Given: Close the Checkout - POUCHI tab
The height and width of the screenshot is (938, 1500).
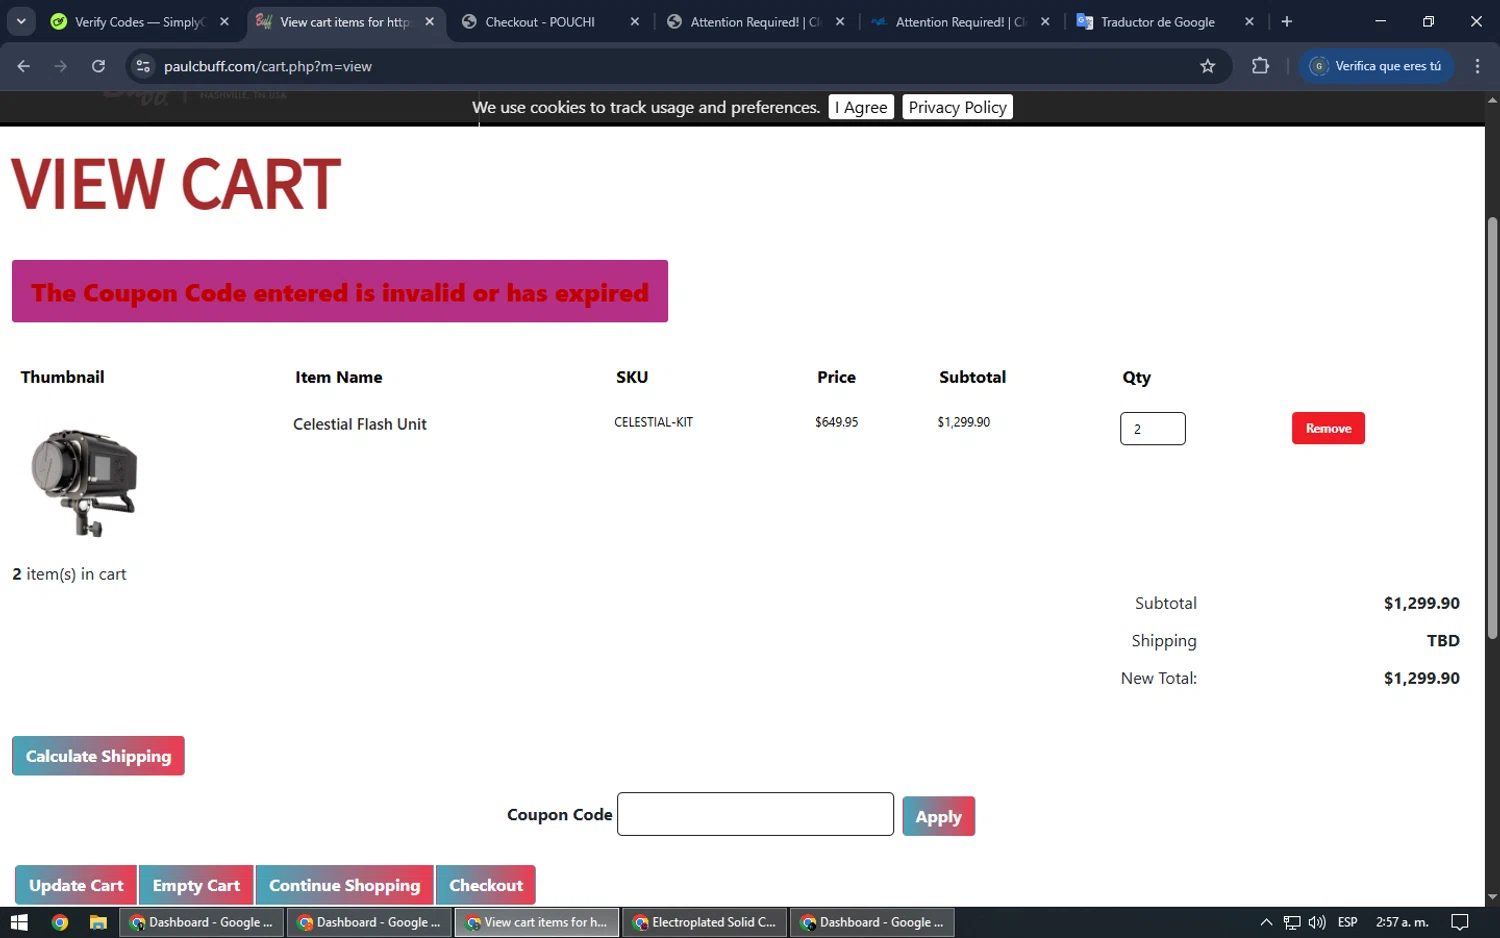Looking at the screenshot, I should pos(634,21).
